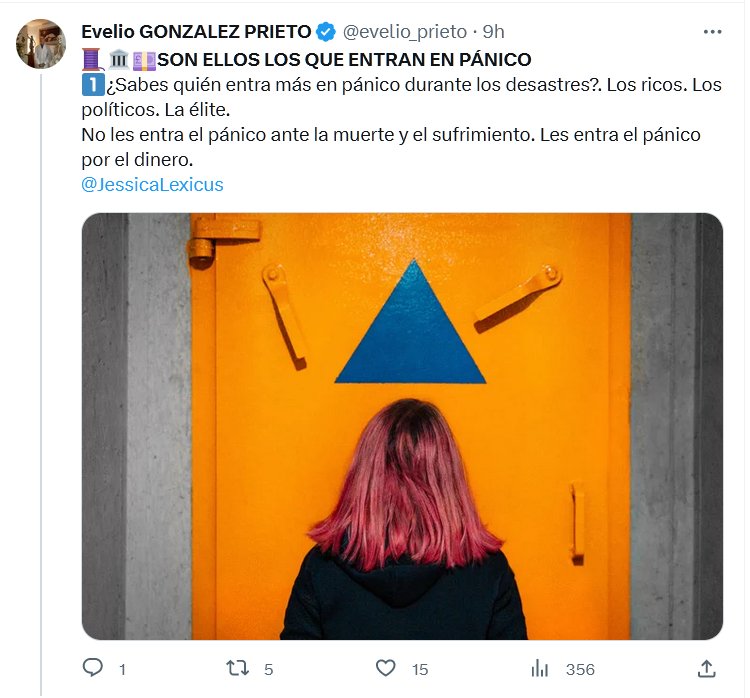Click the headline SON ELLOS LOS QUE ENTRAN EN PÁNICO
The image size is (750, 698).
coord(344,60)
